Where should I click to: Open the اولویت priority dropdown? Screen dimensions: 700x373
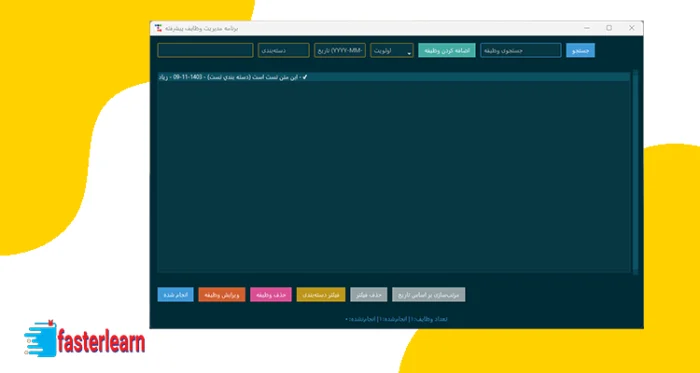(x=392, y=50)
